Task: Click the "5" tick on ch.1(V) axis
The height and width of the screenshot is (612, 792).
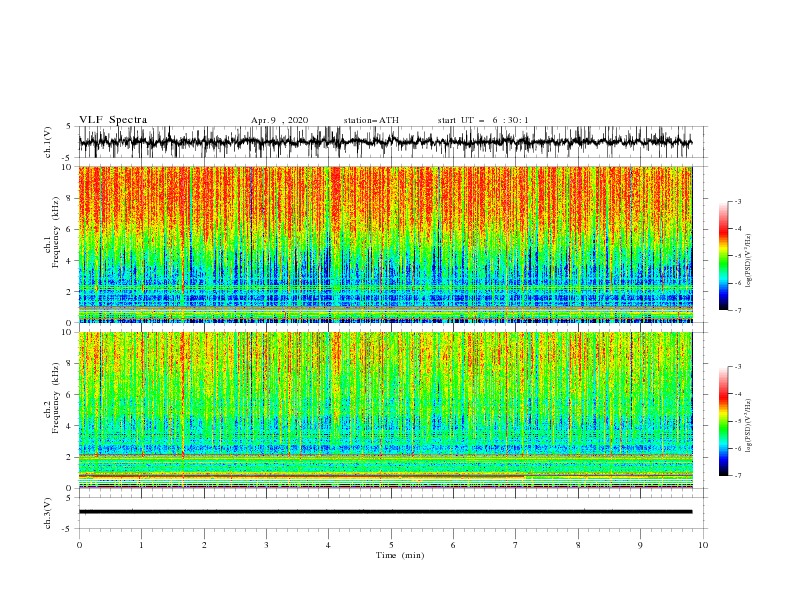Action: tap(69, 126)
